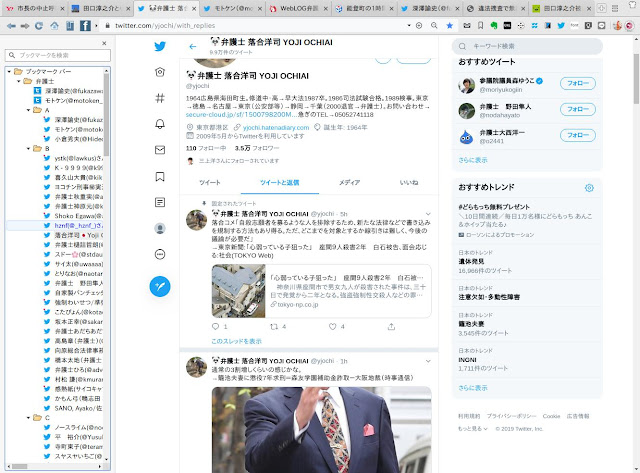Collapse bookmark folder C
The height and width of the screenshot is (473, 640).
tap(28, 418)
